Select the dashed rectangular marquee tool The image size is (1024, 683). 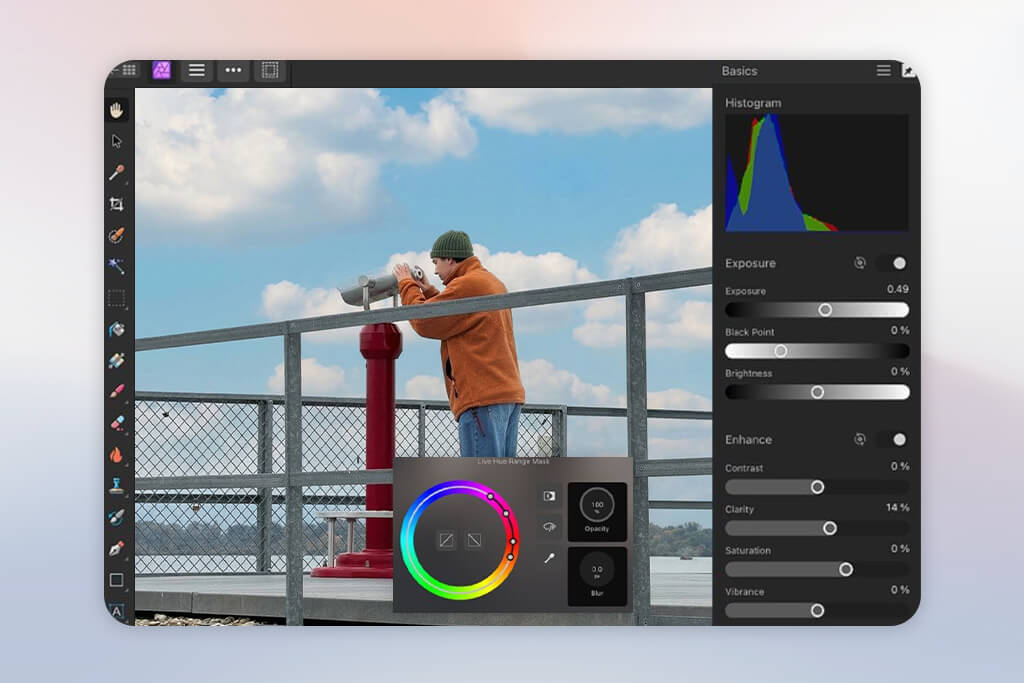(x=117, y=298)
